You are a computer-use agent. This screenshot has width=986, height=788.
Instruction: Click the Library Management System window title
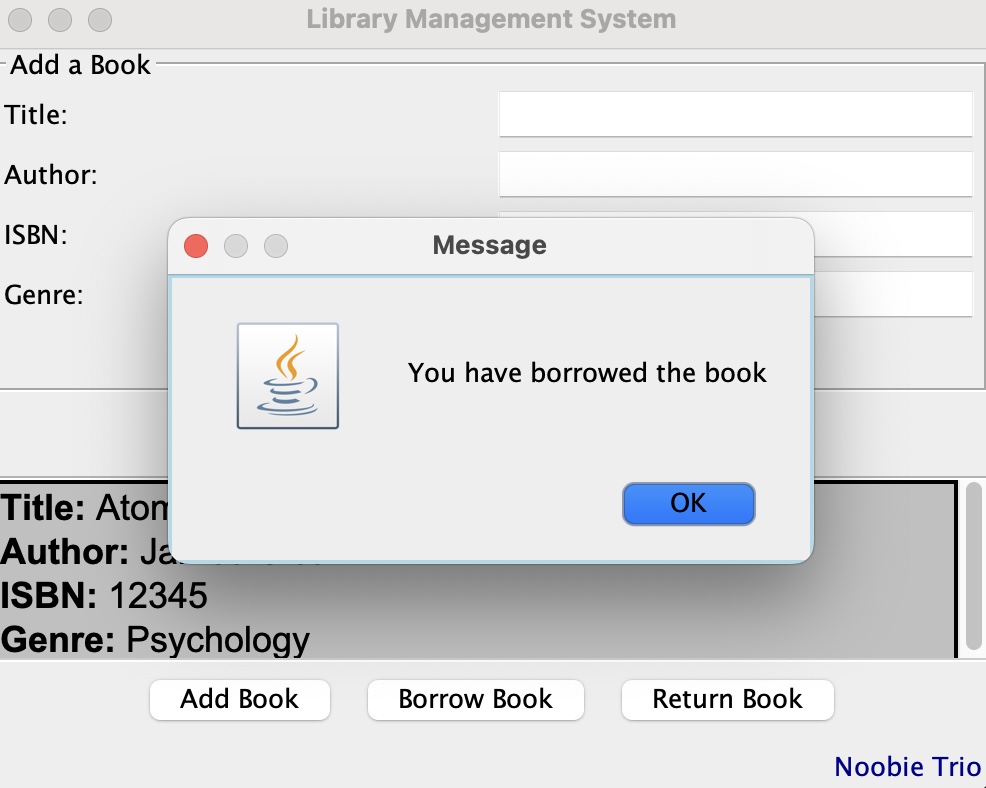click(x=491, y=19)
